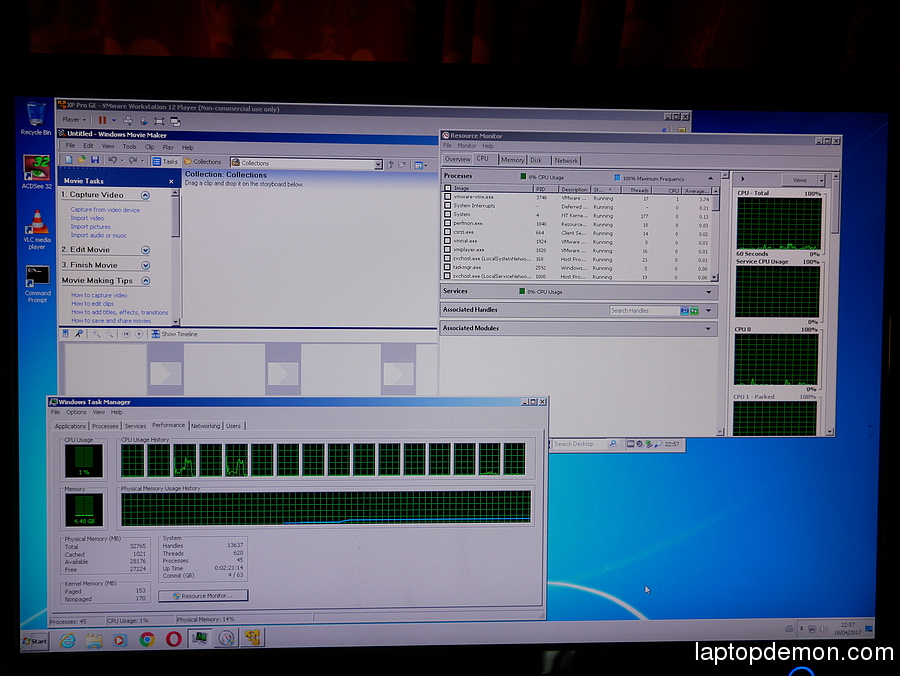Image resolution: width=900 pixels, height=676 pixels.
Task: Open the Networking tab in Task Manager
Action: 205,426
